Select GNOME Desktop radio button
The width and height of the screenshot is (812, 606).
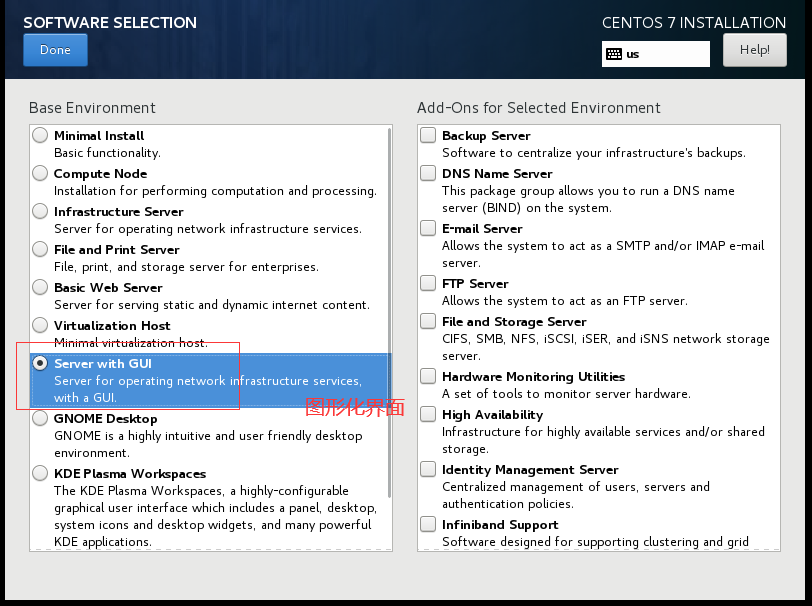tap(40, 418)
